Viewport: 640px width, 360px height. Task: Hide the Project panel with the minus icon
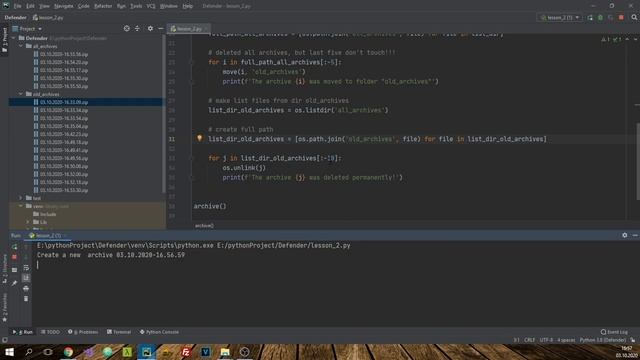click(x=161, y=29)
